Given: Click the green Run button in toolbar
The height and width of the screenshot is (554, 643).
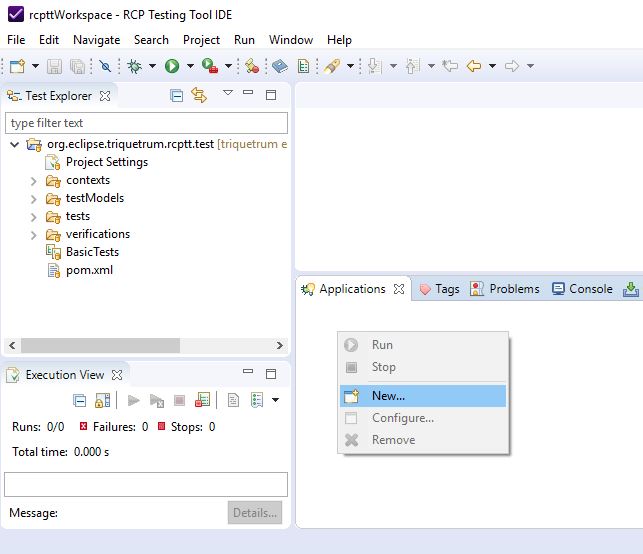Looking at the screenshot, I should point(172,66).
